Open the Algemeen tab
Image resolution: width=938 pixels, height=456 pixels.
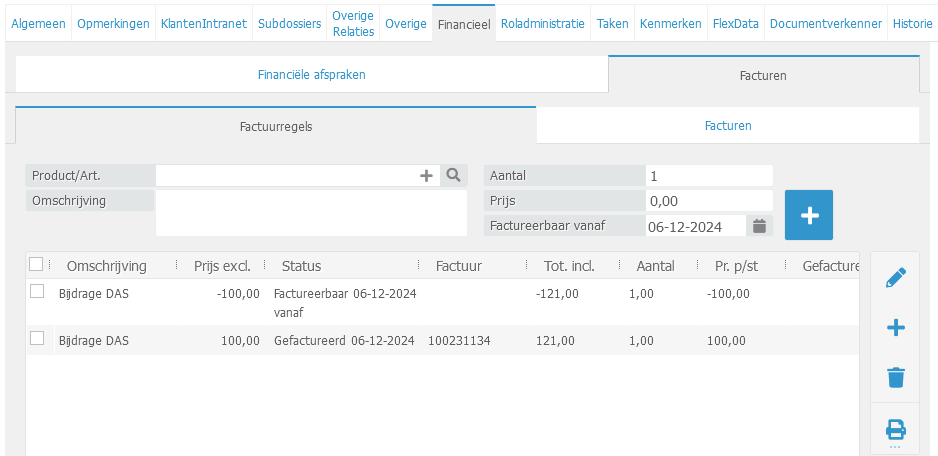click(x=38, y=24)
